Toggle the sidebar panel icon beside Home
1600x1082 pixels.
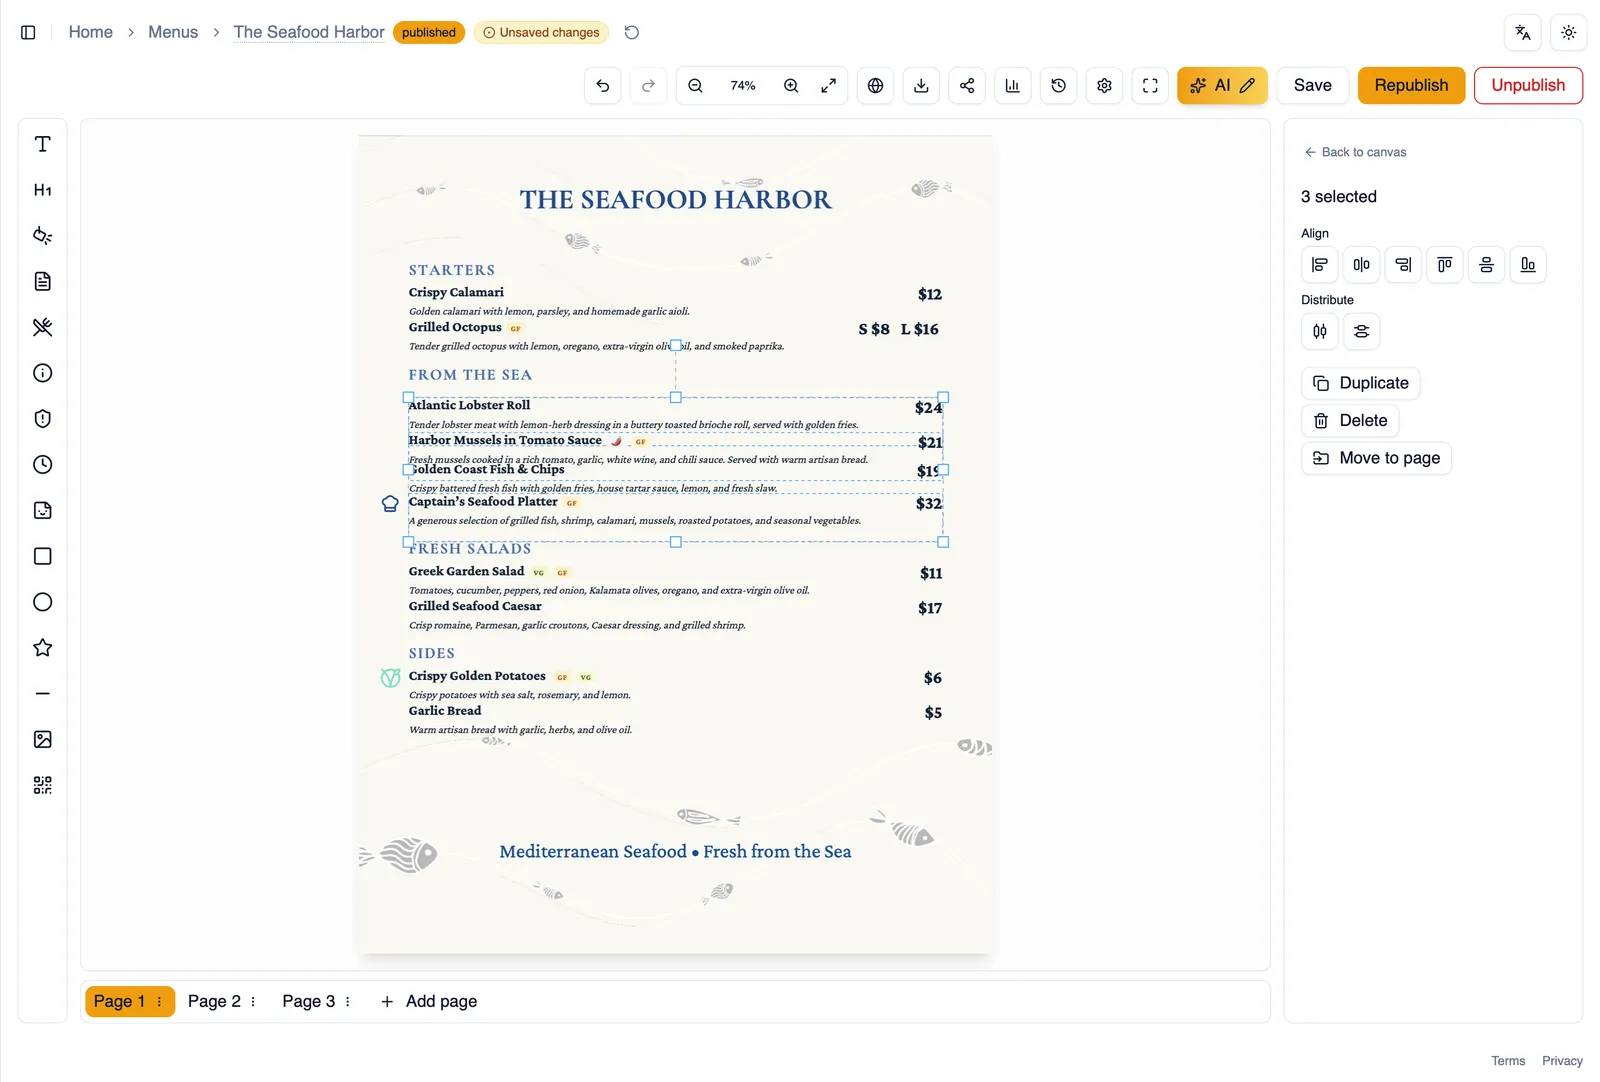[x=28, y=32]
